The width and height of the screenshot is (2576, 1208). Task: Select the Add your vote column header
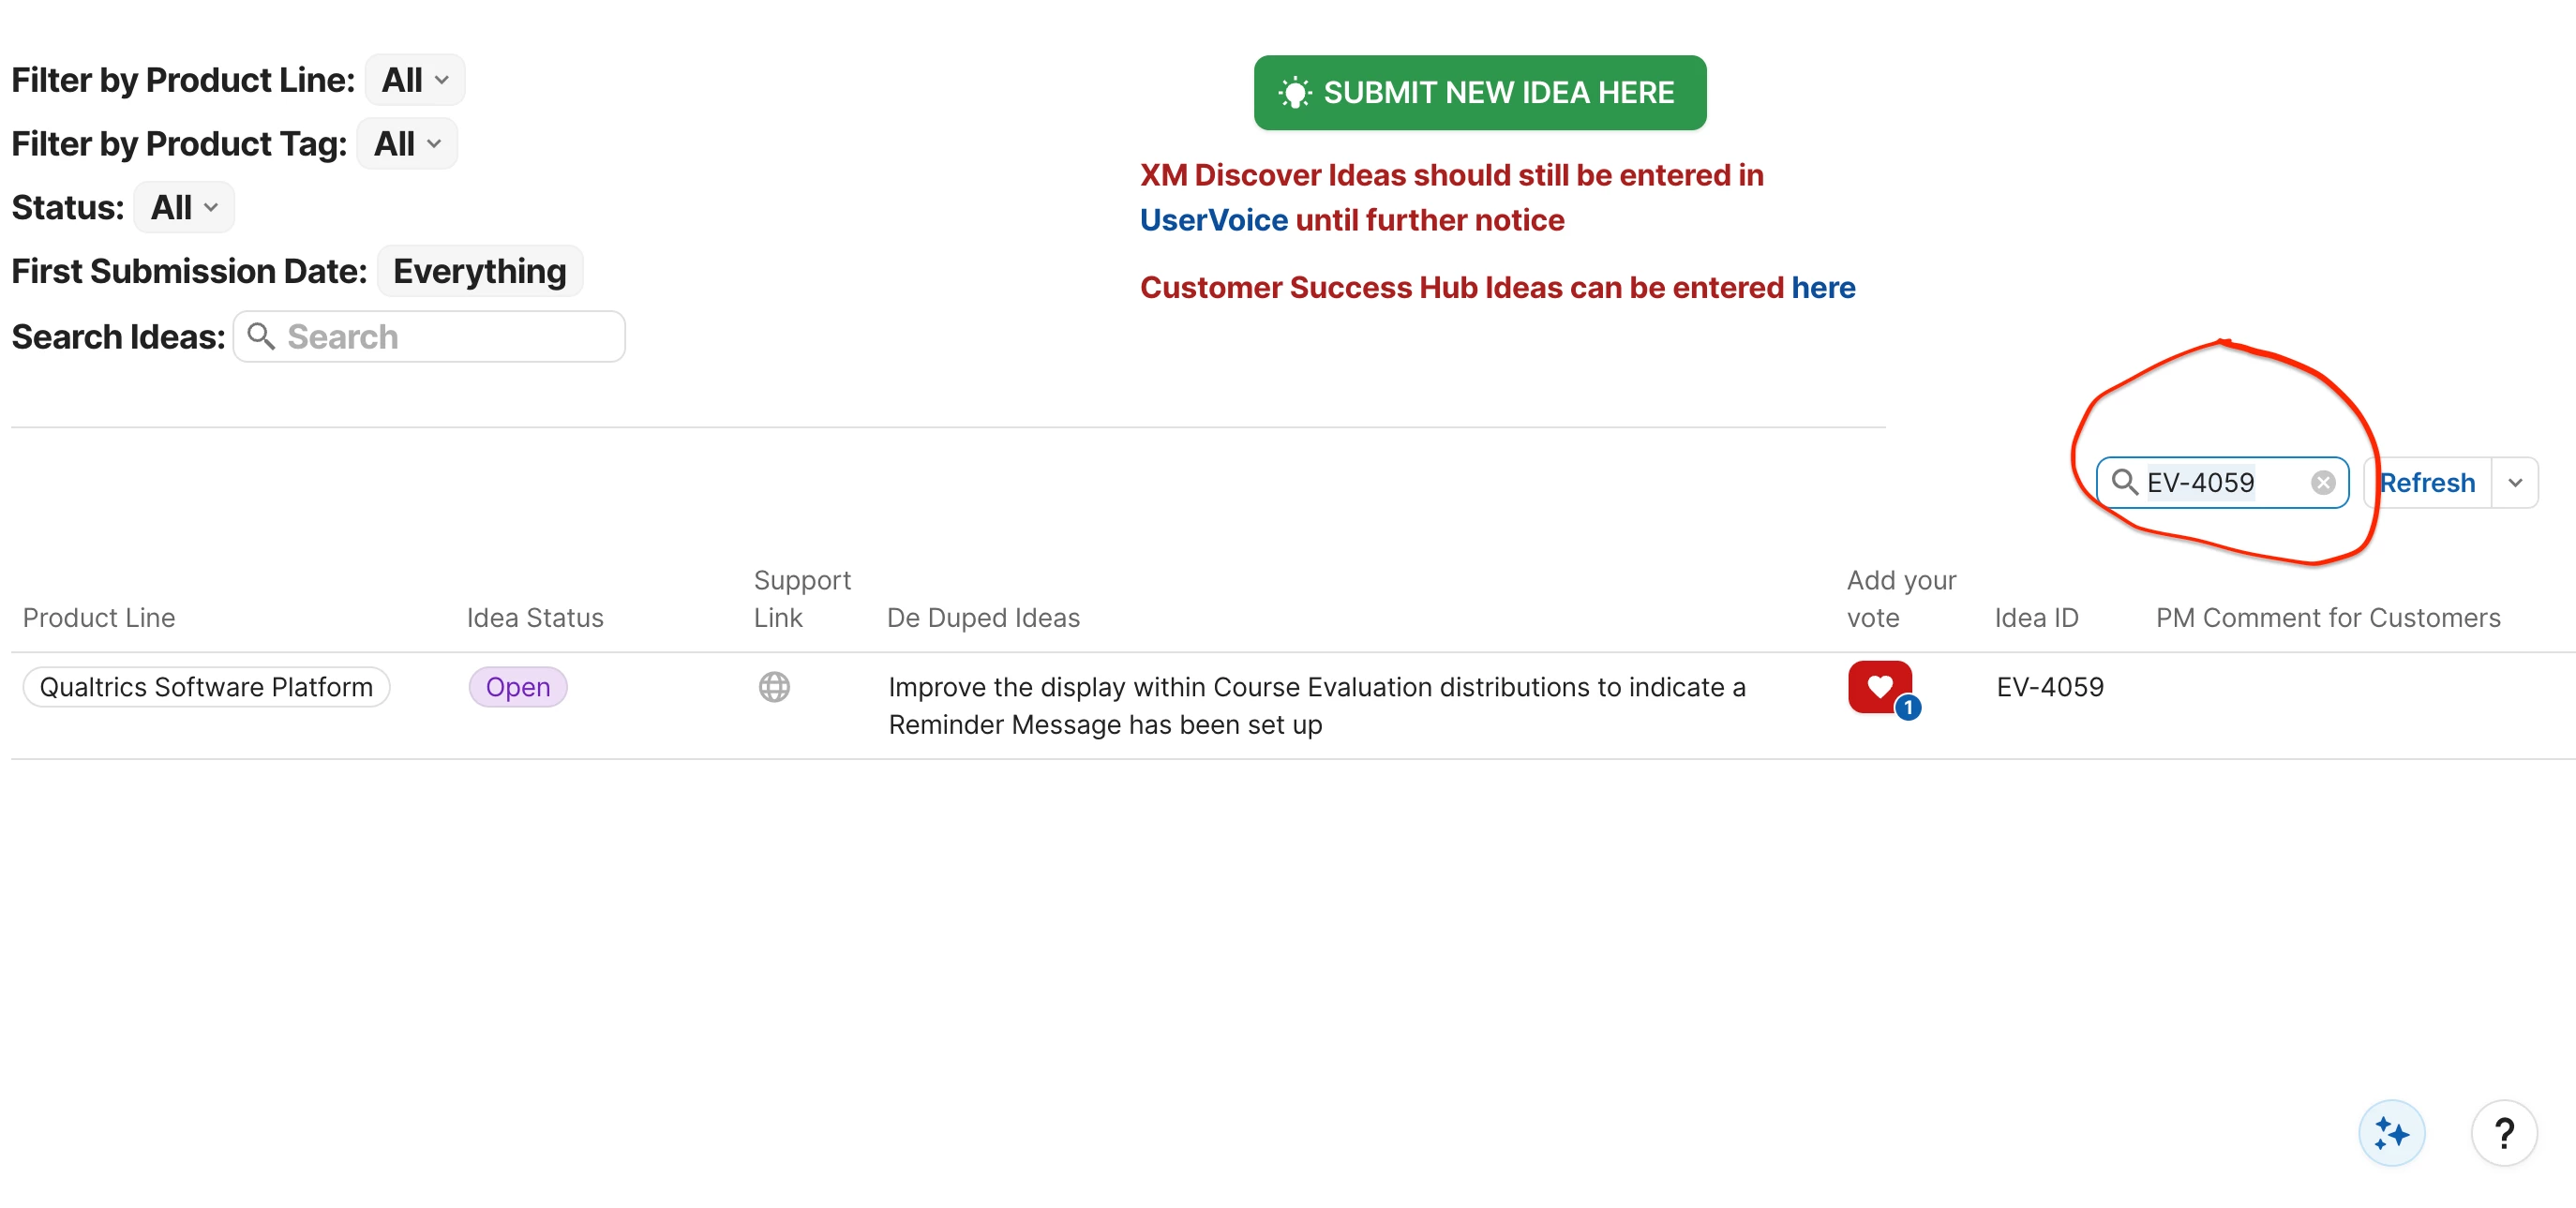click(1901, 599)
